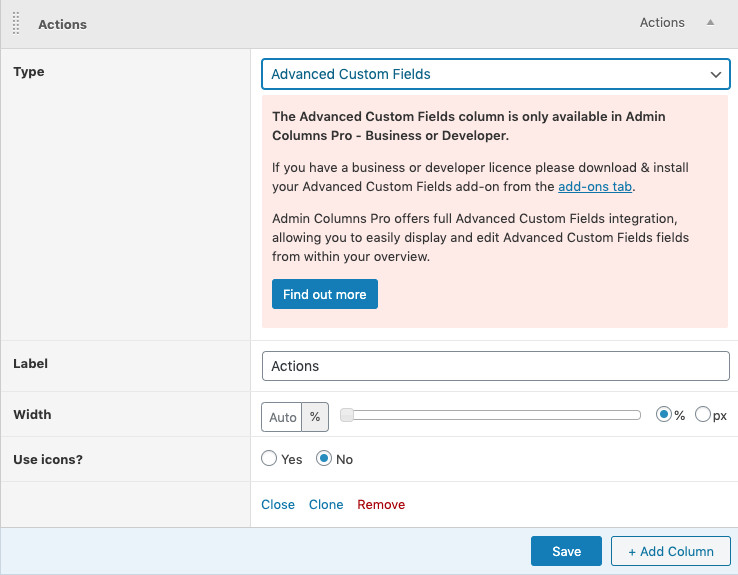This screenshot has height=575, width=738.
Task: Click the bold Actions column title in header
Action: point(63,24)
